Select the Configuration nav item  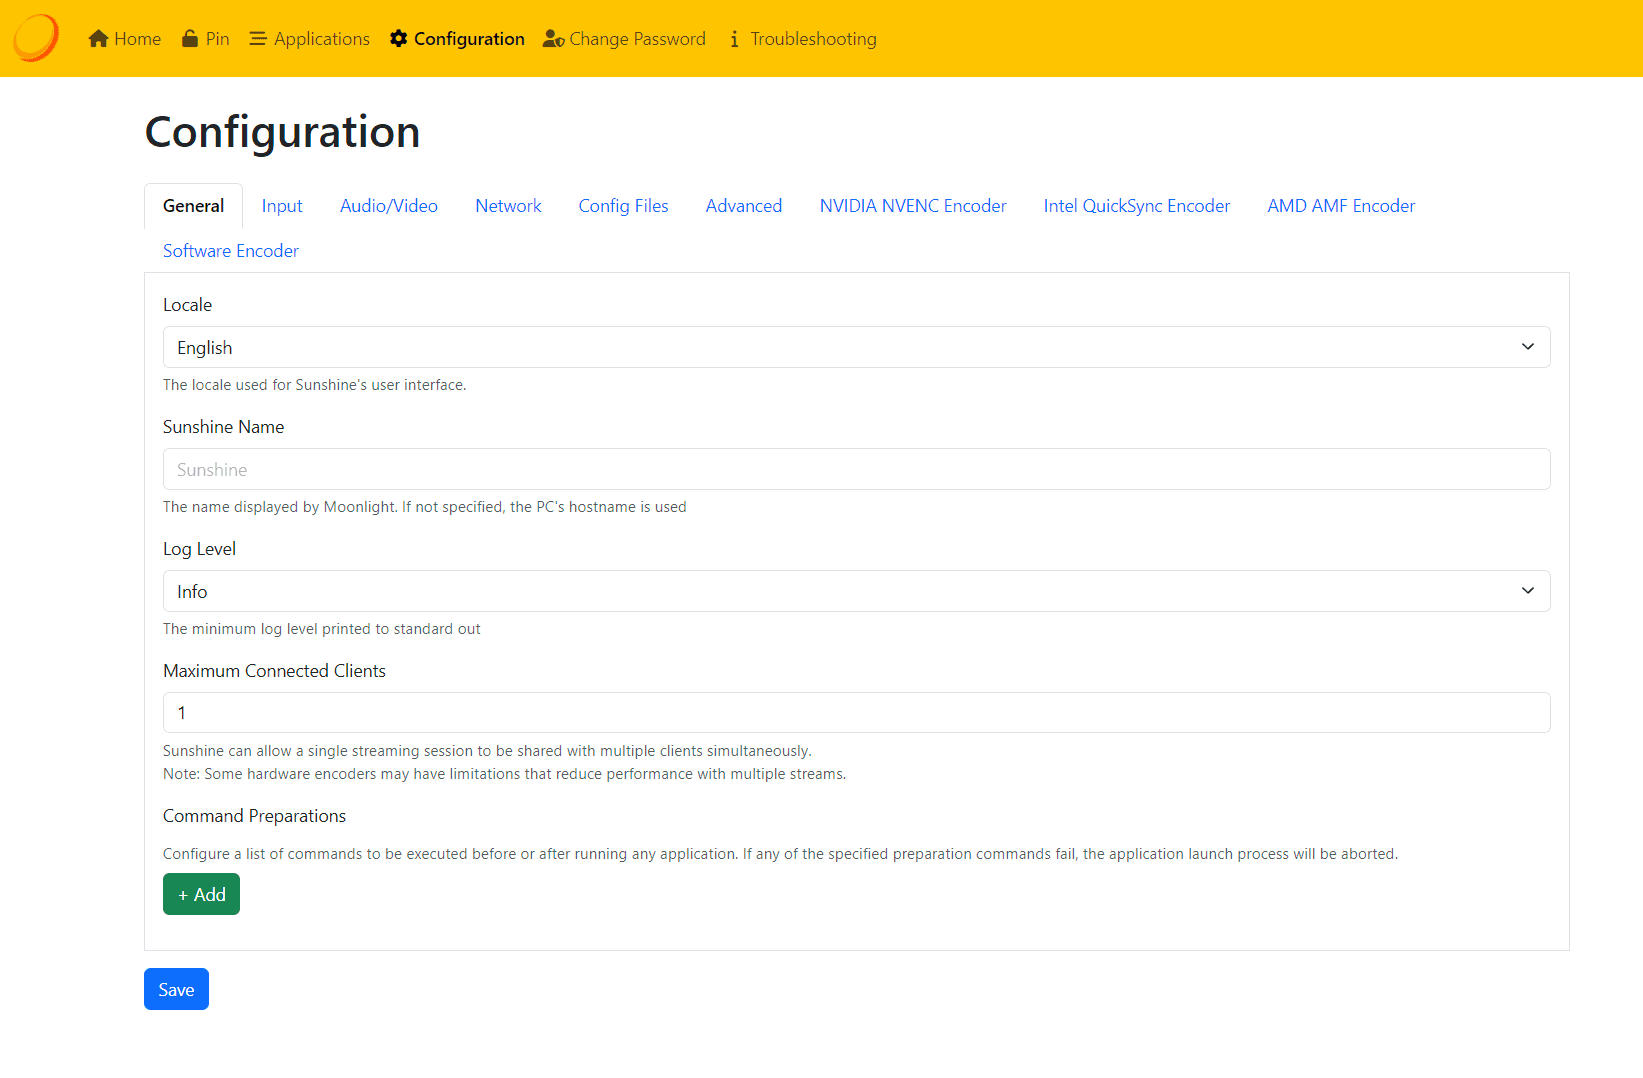click(457, 39)
